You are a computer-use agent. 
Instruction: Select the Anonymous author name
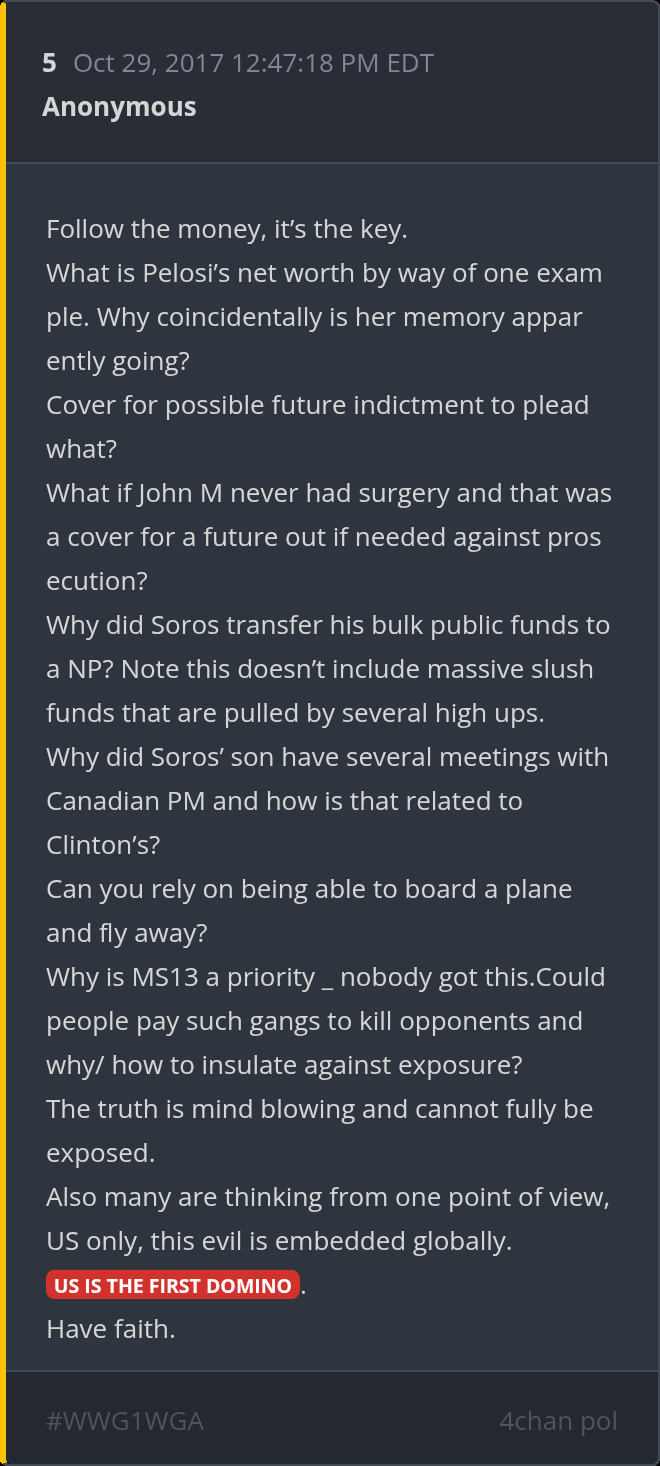(119, 107)
